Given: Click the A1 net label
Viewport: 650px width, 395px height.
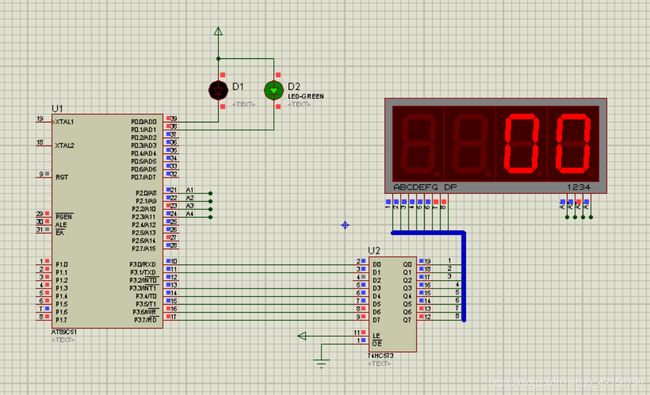Looking at the screenshot, I should point(190,190).
